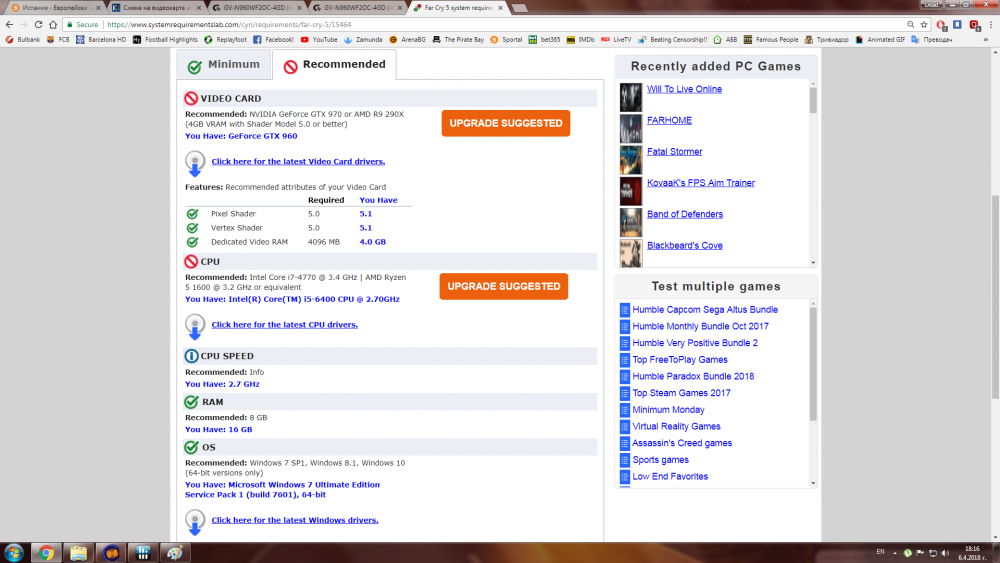
Task: Open the Football Highlights bookmark
Action: point(165,40)
